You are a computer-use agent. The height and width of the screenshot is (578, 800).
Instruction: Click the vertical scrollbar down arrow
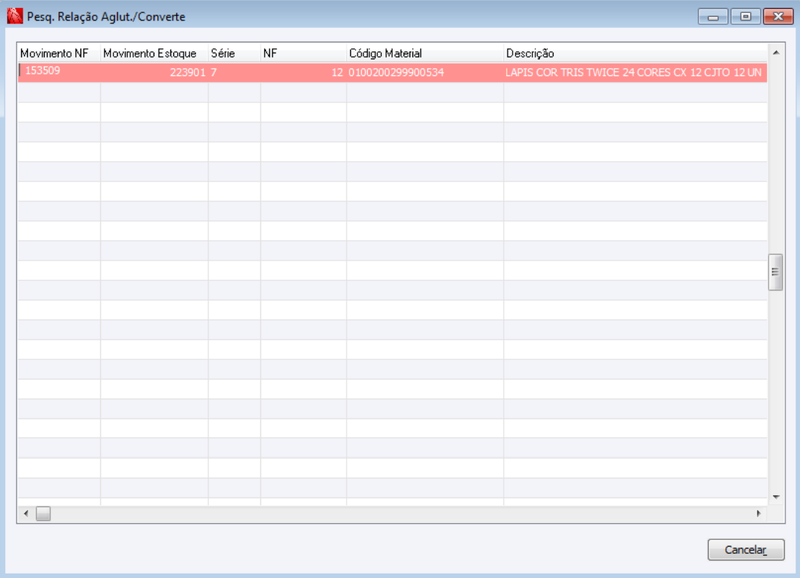(776, 497)
